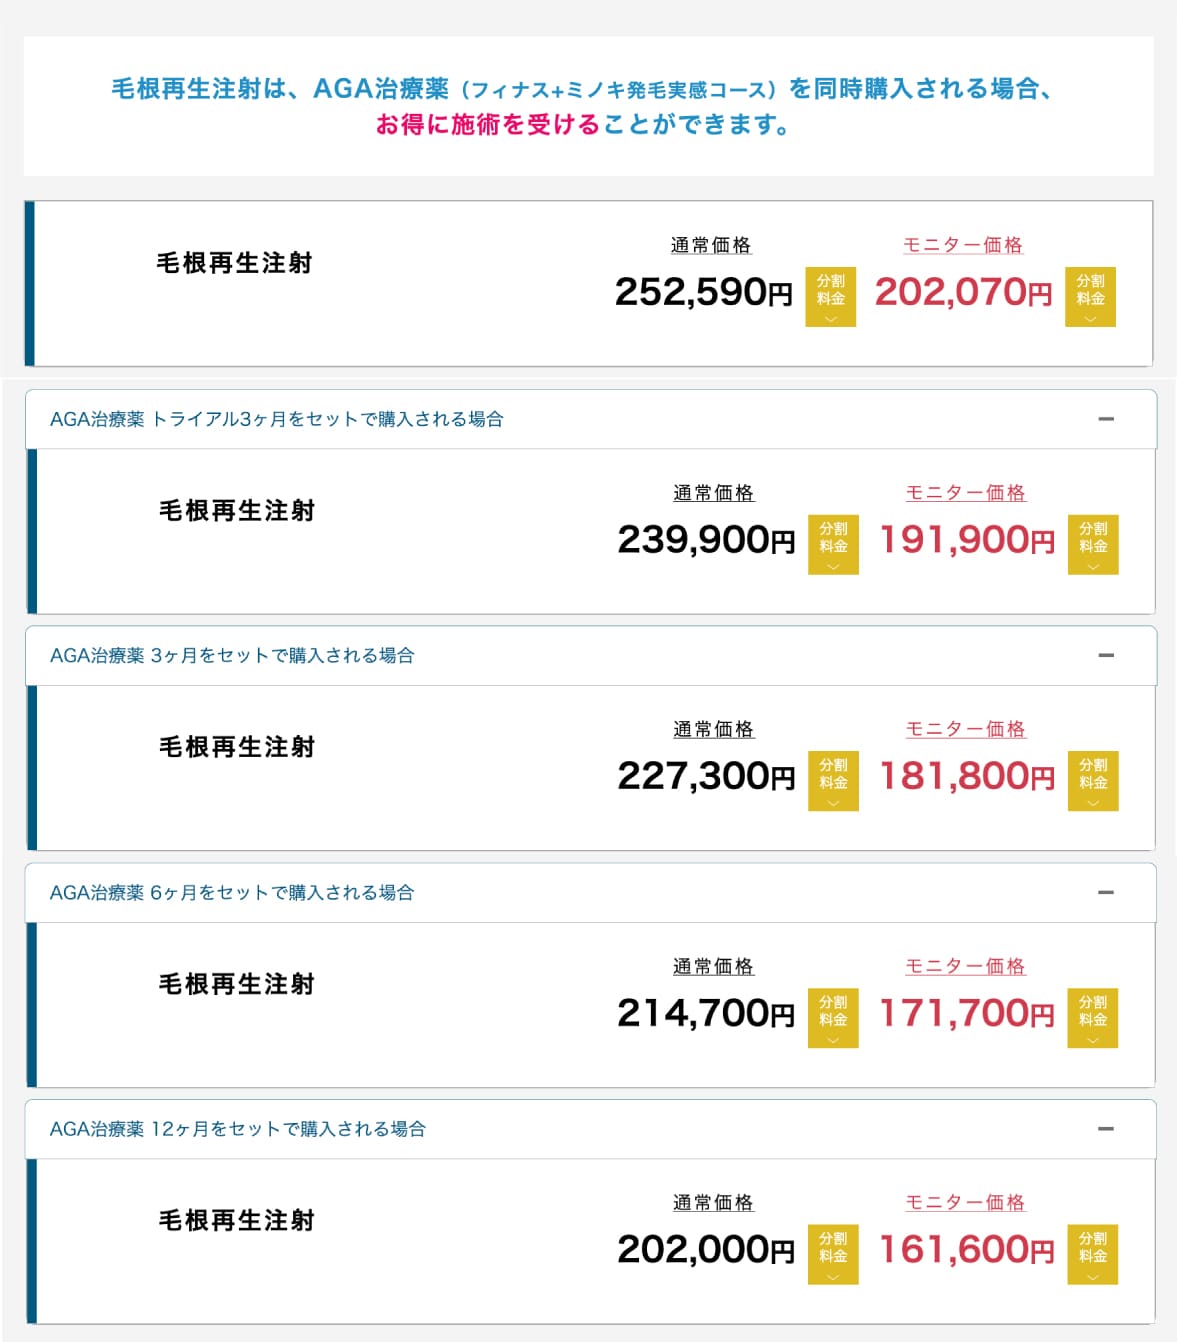This screenshot has width=1177, height=1342.
Task: Click the モニター価格 link above 161,600円
Action: point(966,1202)
